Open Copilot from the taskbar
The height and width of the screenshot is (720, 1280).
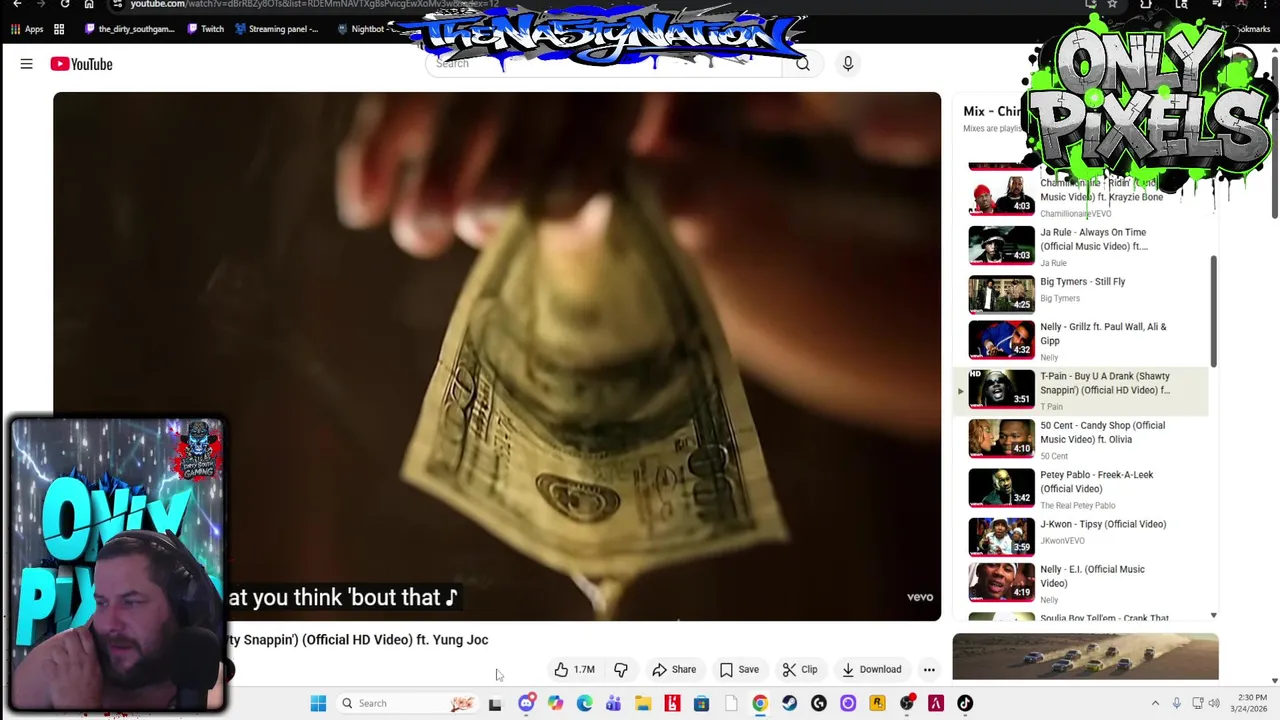555,703
